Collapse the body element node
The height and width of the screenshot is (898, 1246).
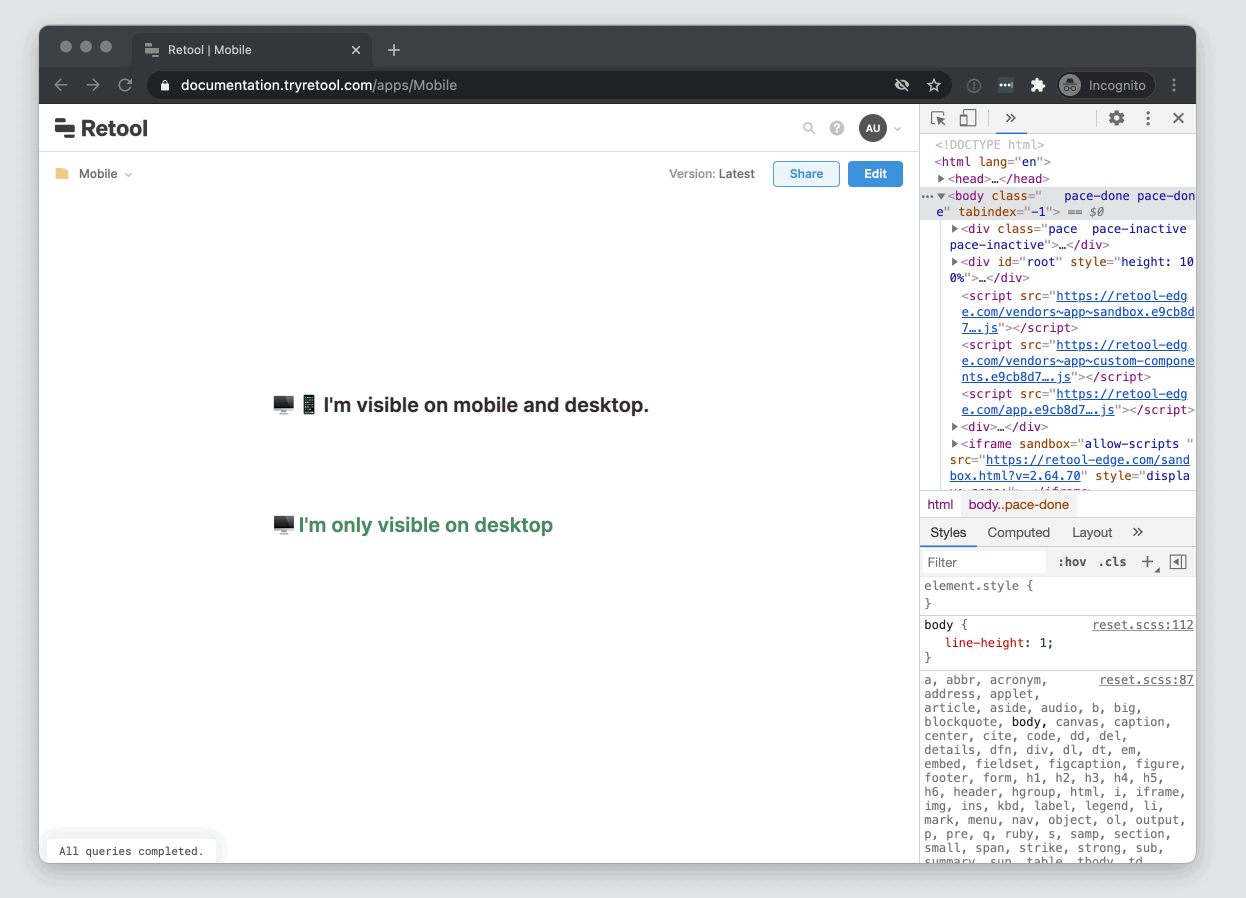click(x=942, y=196)
